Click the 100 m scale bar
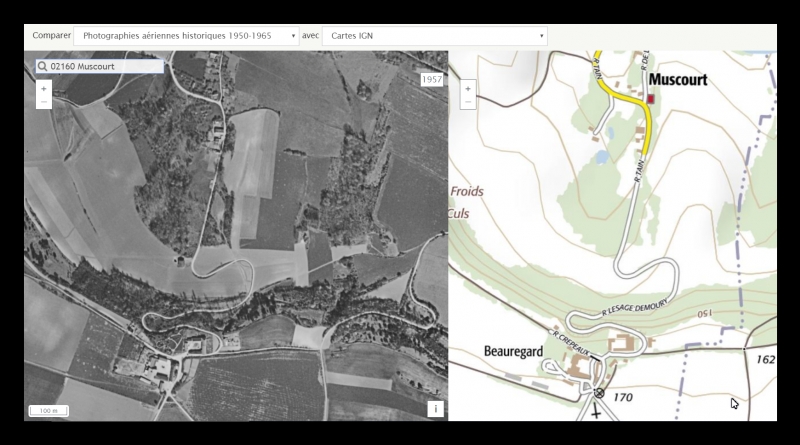Viewport: 800px width, 445px height. [x=48, y=411]
